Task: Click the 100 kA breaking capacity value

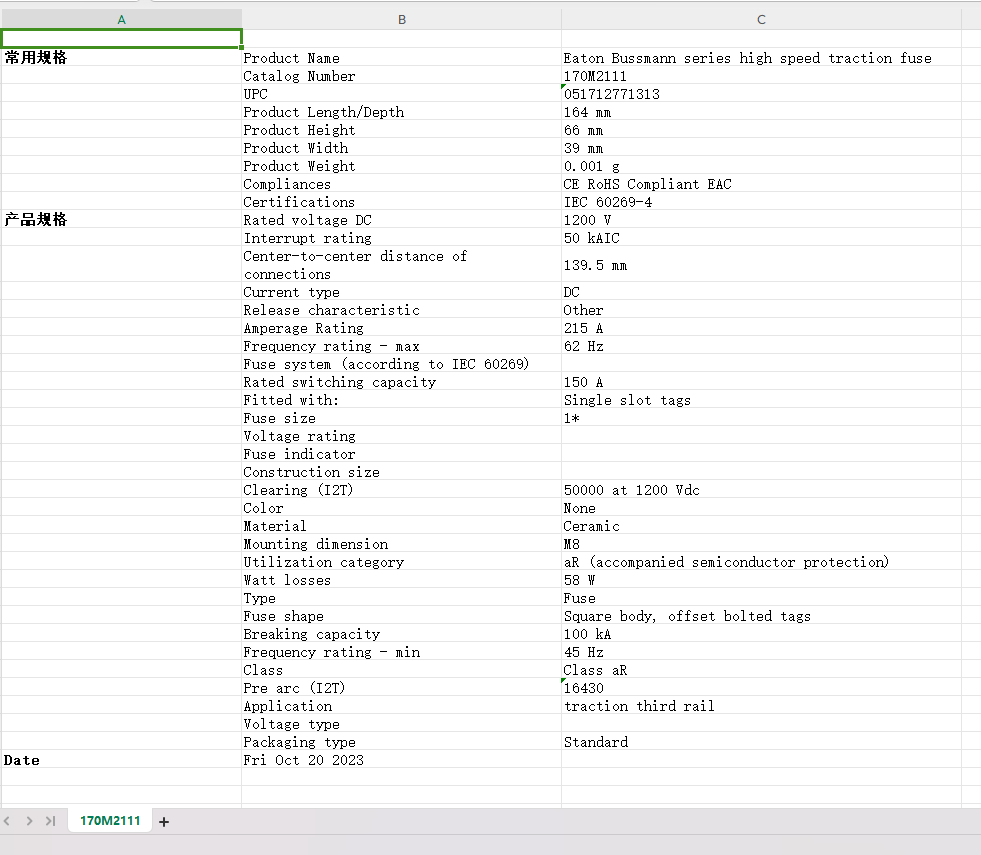Action: (x=761, y=634)
